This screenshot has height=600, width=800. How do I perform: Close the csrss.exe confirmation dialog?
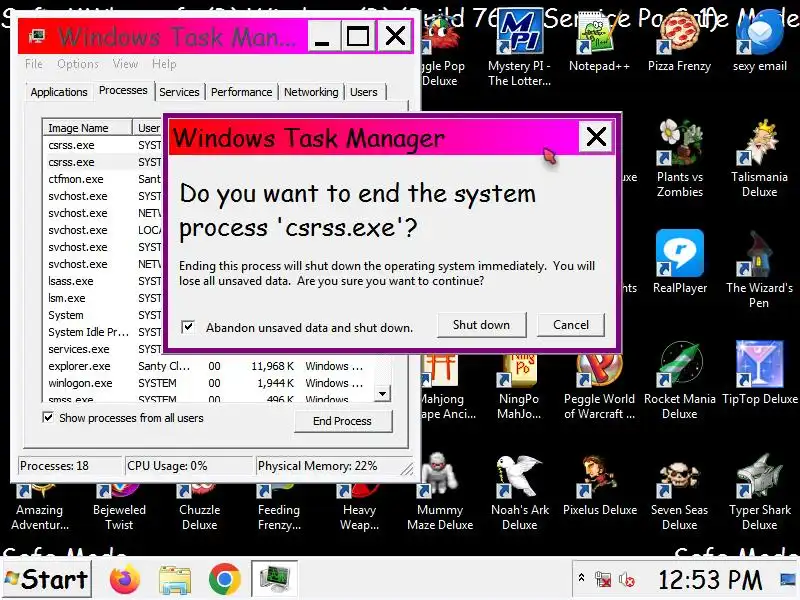(x=596, y=137)
